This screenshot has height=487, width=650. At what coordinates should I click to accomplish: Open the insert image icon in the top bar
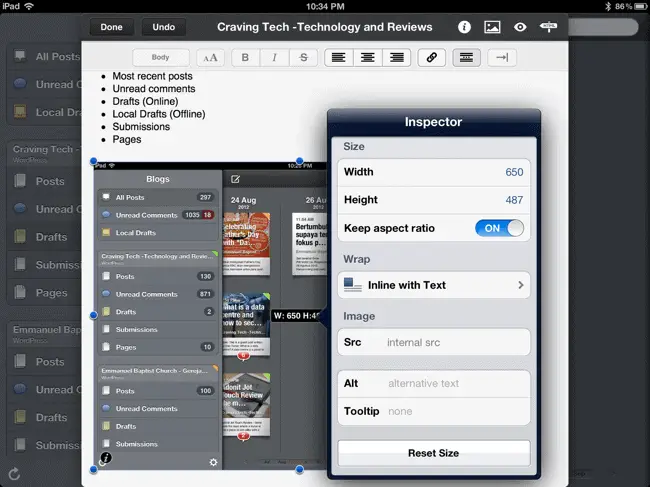(492, 27)
